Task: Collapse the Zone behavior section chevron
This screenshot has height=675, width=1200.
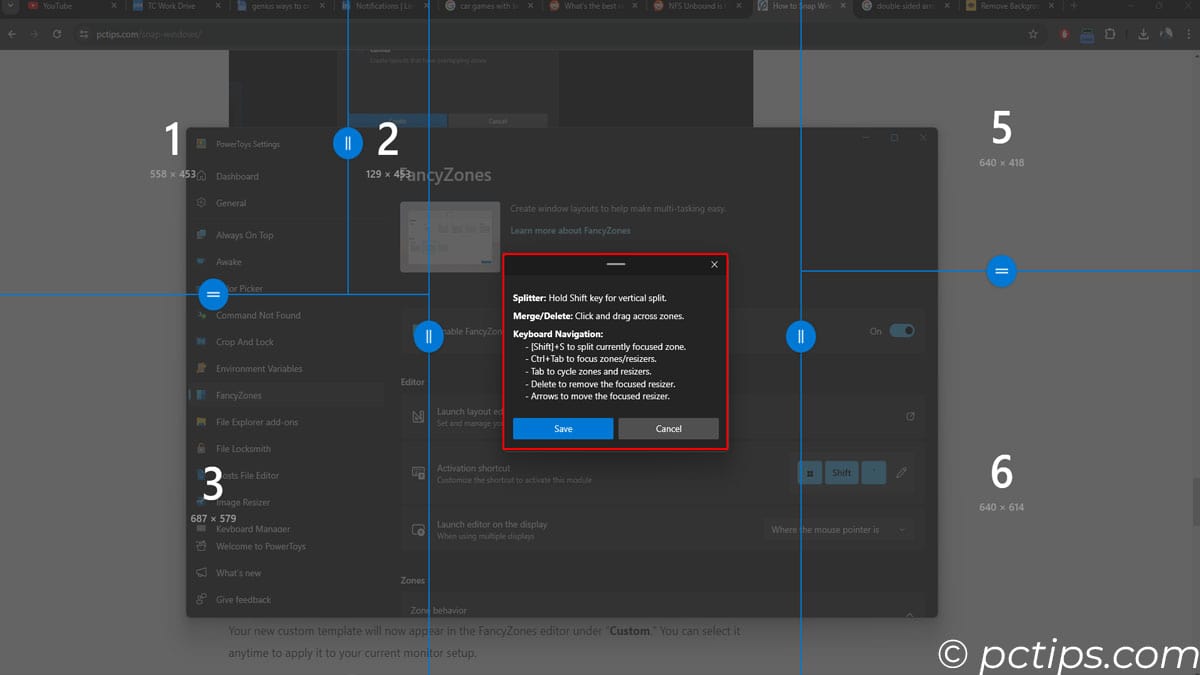Action: point(909,614)
